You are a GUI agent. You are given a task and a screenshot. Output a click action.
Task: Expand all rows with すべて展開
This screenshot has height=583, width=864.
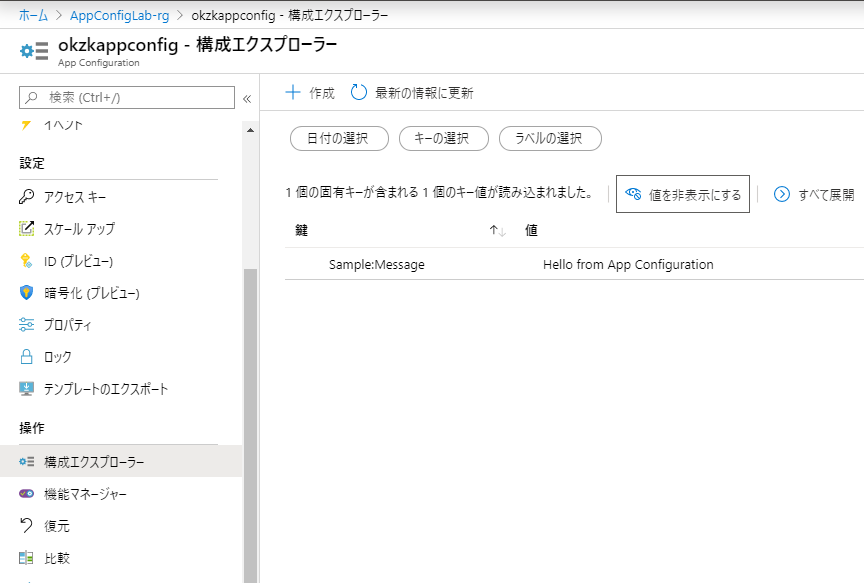pyautogui.click(x=814, y=194)
